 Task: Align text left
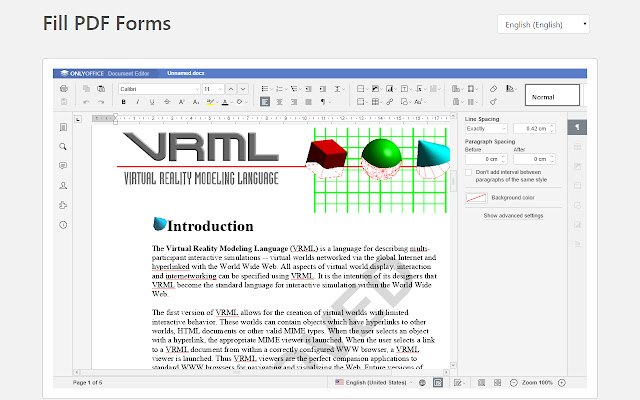click(265, 102)
